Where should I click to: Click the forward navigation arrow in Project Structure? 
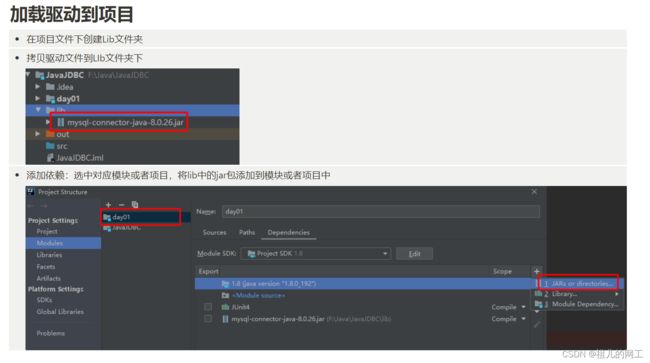click(44, 206)
